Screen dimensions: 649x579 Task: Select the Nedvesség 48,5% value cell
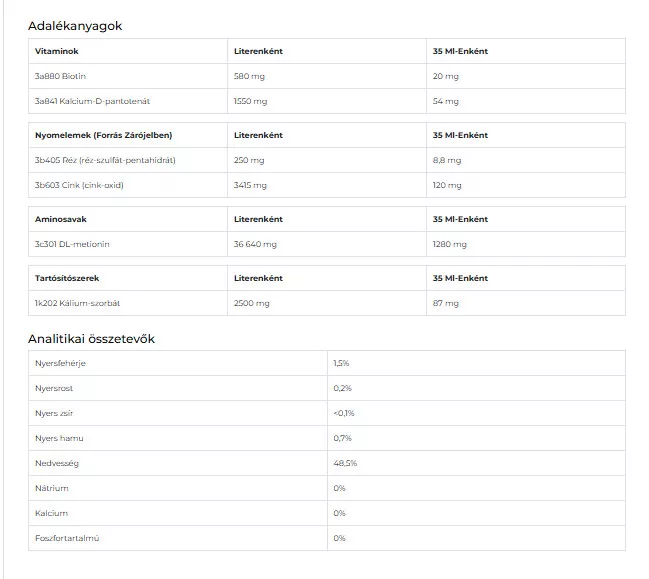pos(345,463)
